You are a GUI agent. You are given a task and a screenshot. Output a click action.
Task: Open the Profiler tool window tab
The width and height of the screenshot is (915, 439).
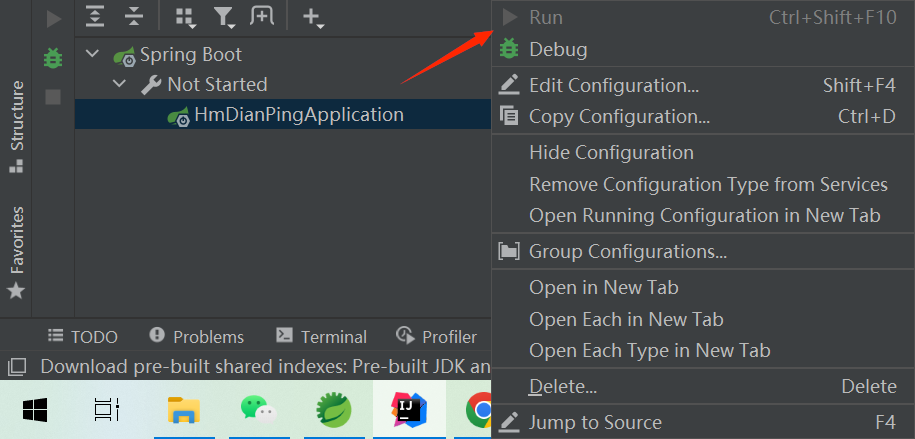click(436, 336)
